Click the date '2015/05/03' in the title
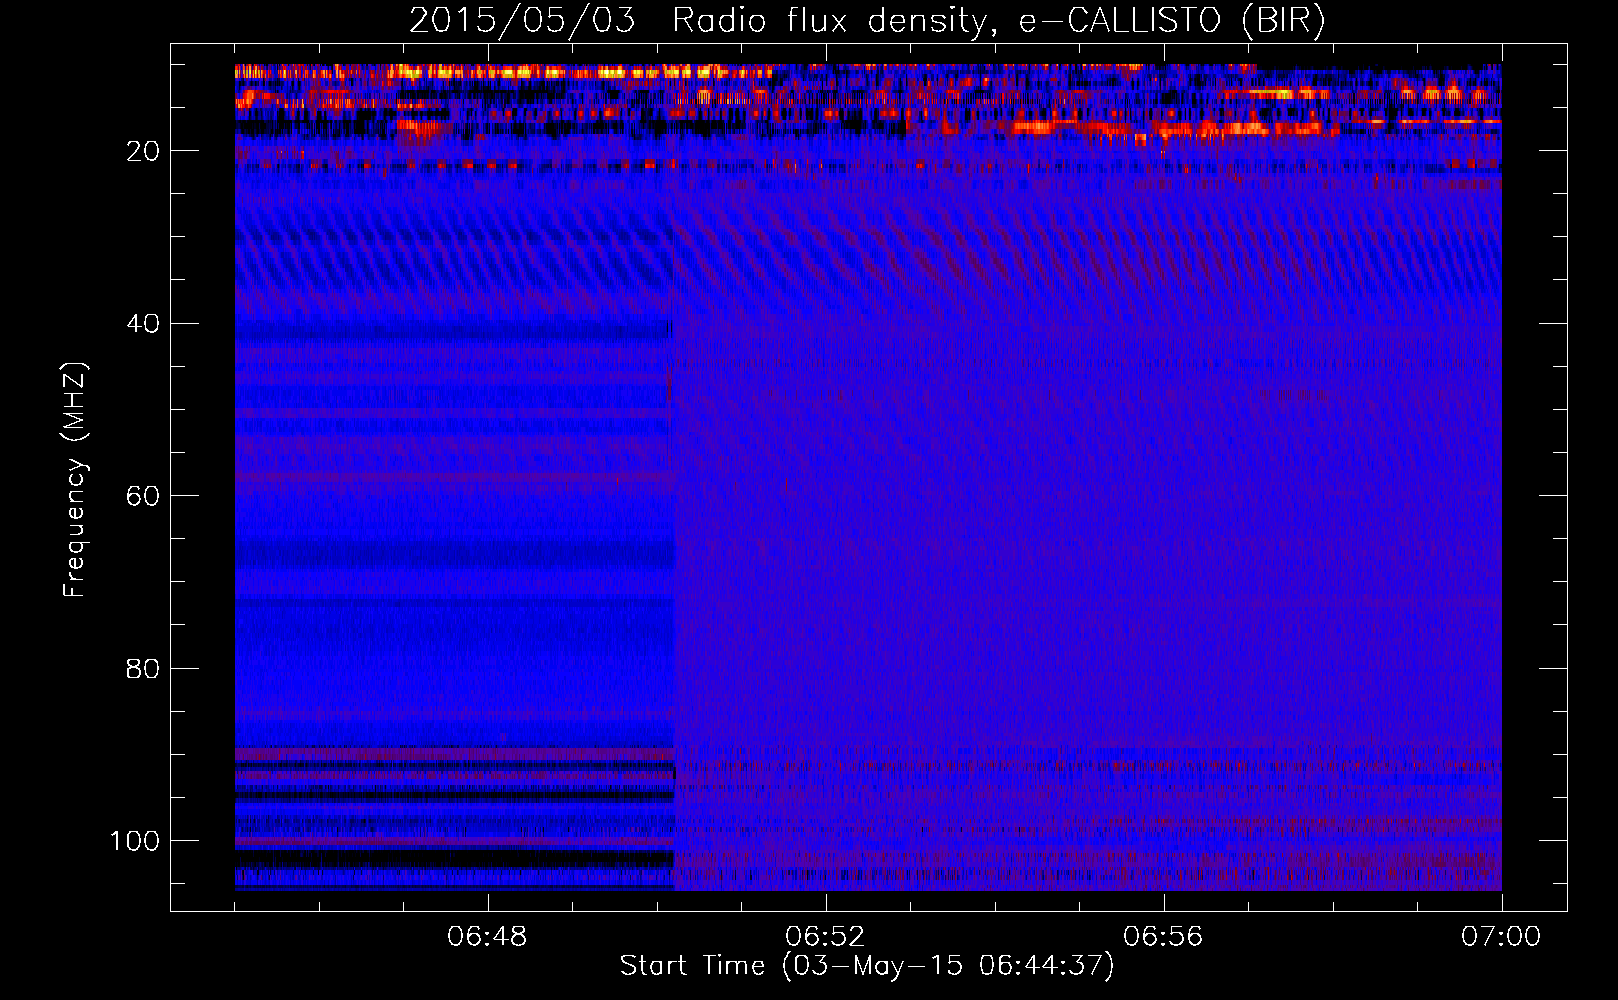 pos(521,21)
